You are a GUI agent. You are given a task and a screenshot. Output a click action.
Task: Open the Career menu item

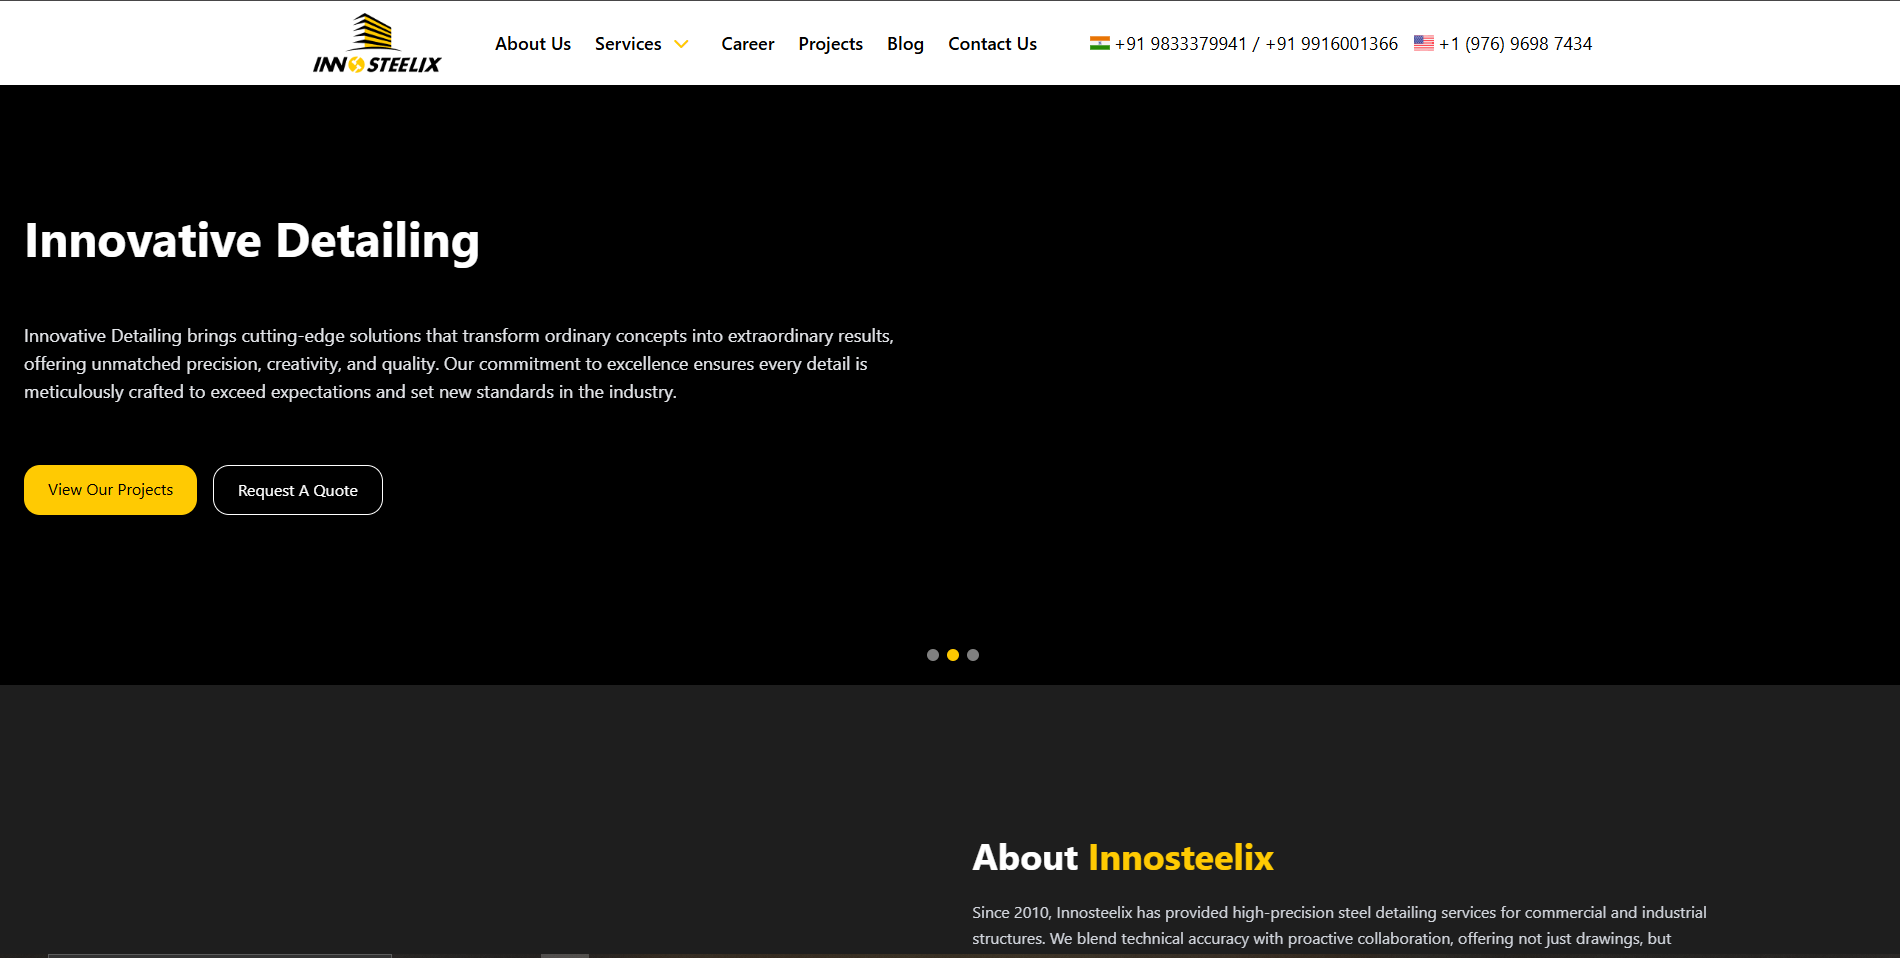[747, 44]
